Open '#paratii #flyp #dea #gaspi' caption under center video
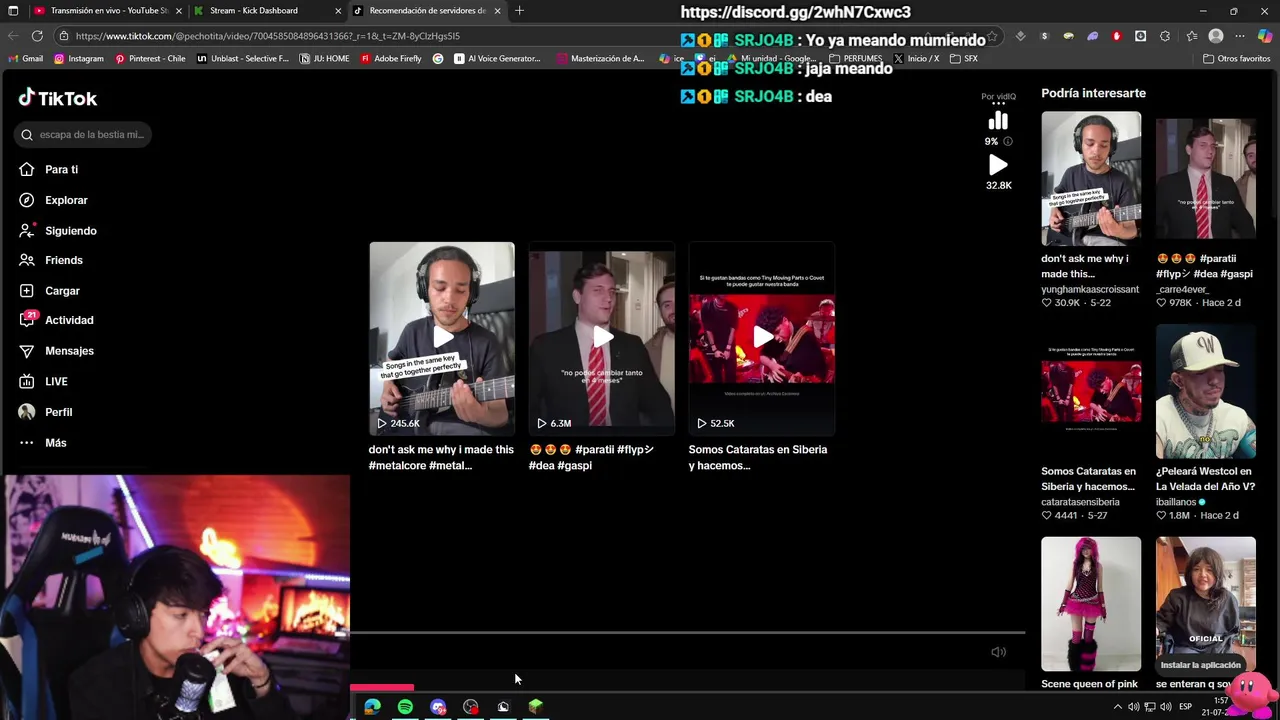1280x720 pixels. click(x=591, y=457)
